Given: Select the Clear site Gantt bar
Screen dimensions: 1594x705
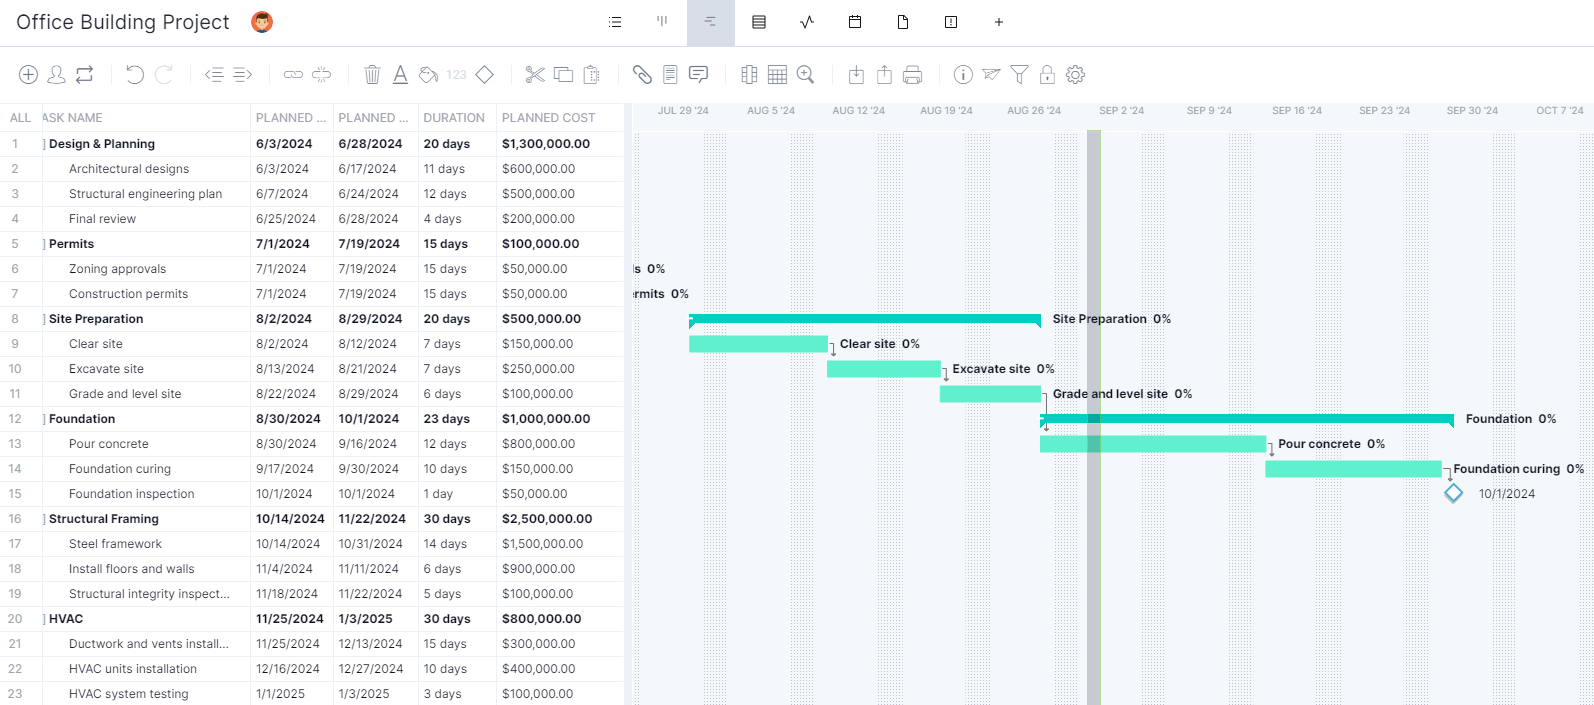Looking at the screenshot, I should (758, 344).
